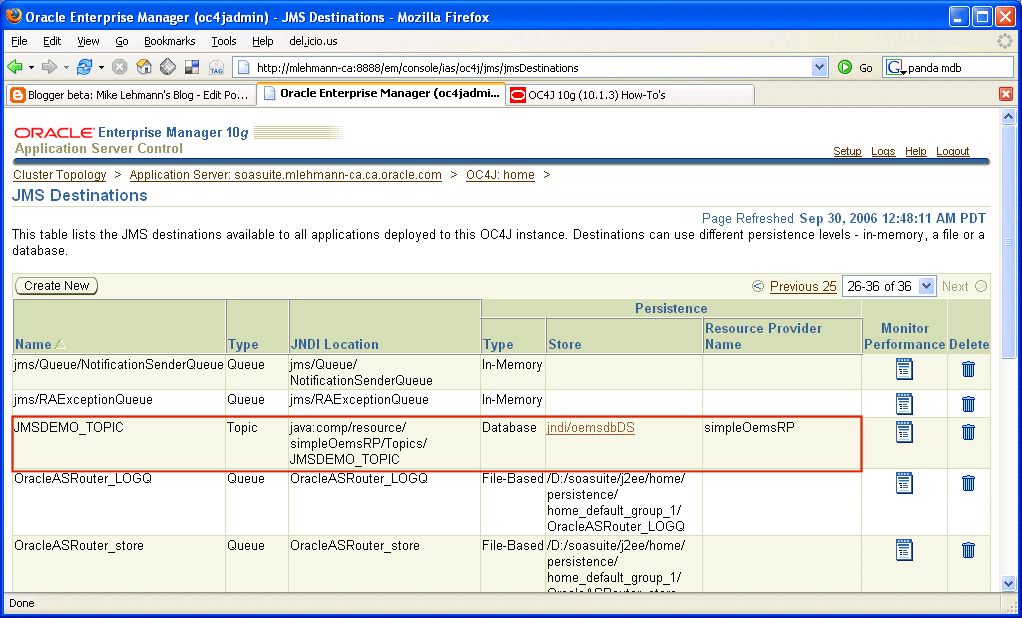Click the page scrollbar down arrow

pos(1008,584)
